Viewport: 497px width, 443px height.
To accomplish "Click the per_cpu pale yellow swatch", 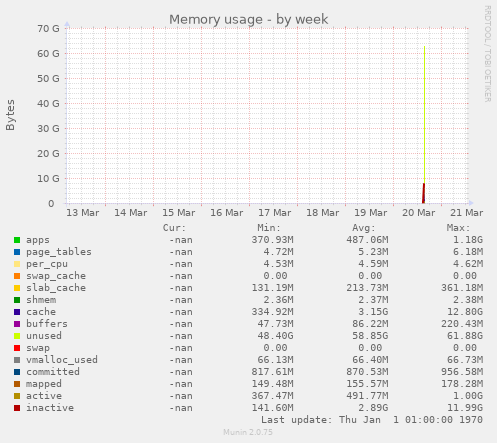I will [17, 264].
